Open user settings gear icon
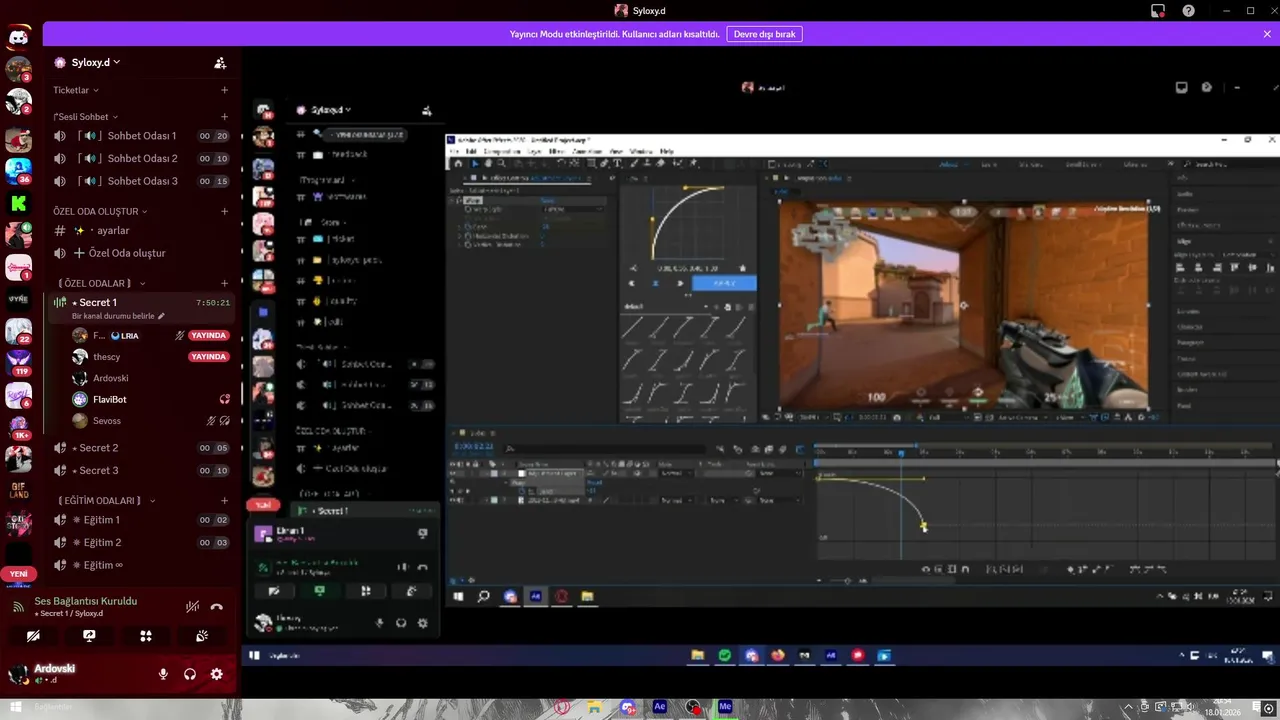Viewport: 1280px width, 720px height. tap(216, 674)
